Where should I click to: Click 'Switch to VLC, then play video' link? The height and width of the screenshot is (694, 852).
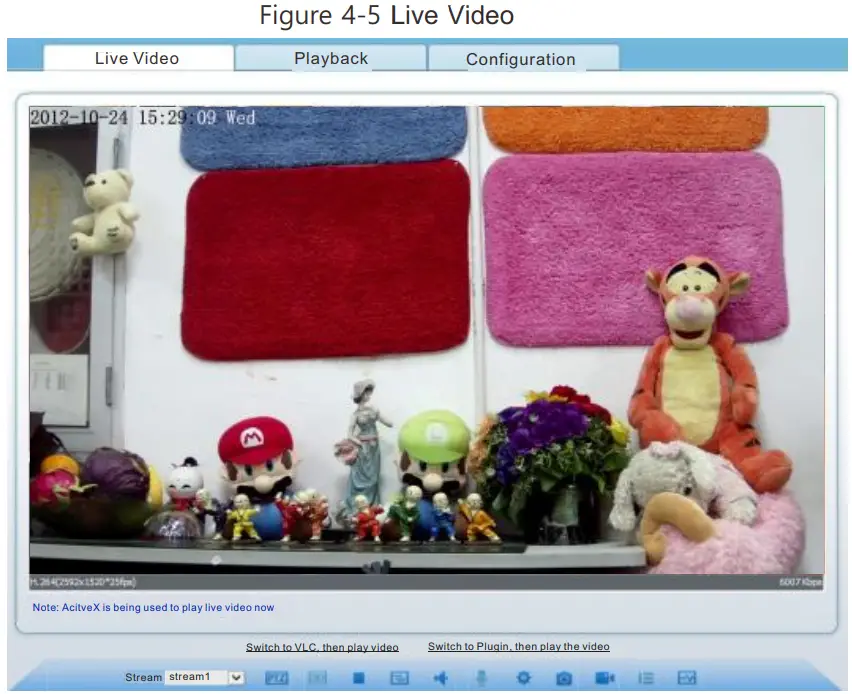tap(322, 647)
